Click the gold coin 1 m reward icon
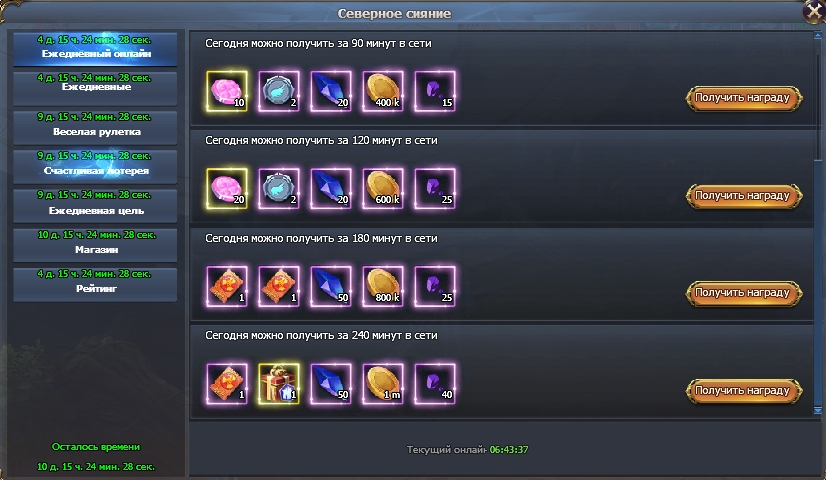This screenshot has width=826, height=480. [x=383, y=384]
